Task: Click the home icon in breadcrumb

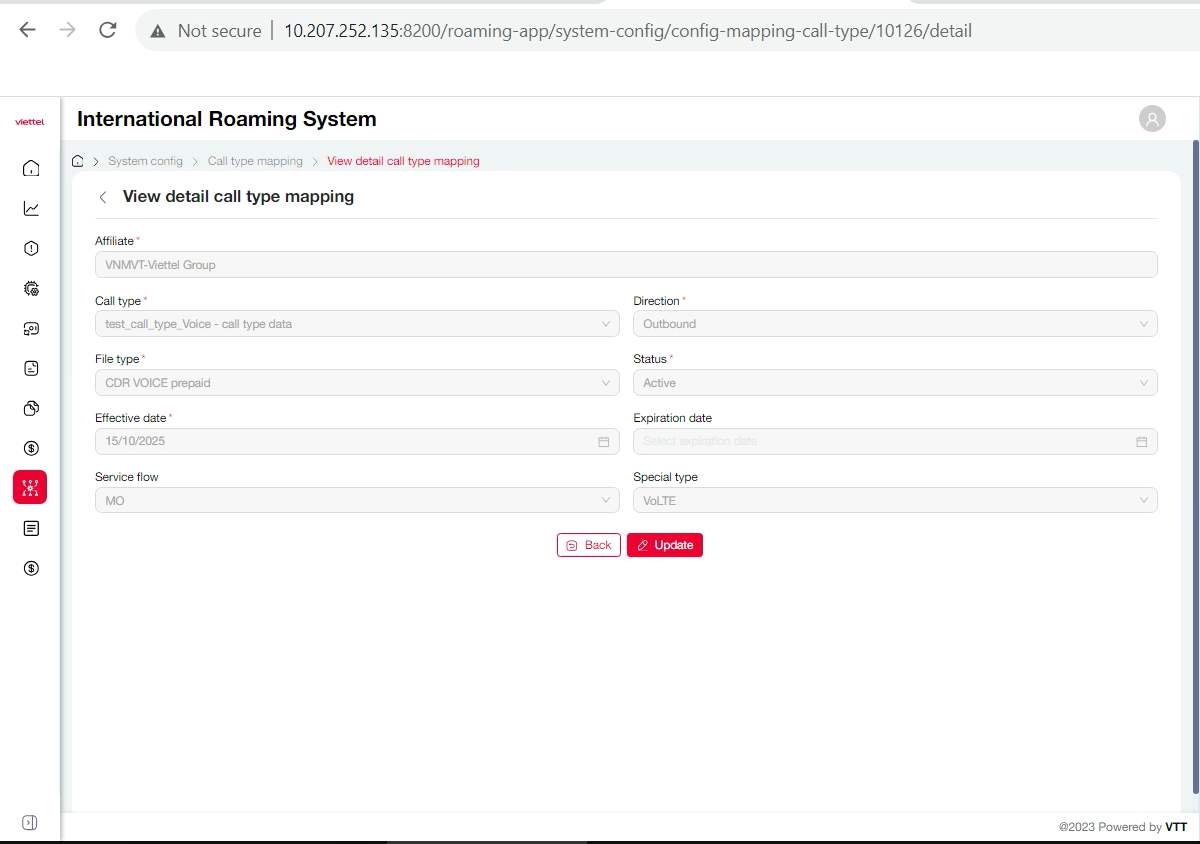Action: (x=78, y=161)
